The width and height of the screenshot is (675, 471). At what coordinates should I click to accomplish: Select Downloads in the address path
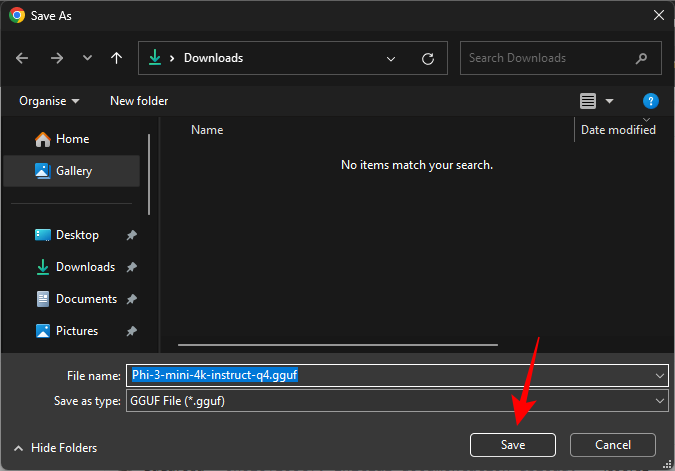pyautogui.click(x=214, y=58)
